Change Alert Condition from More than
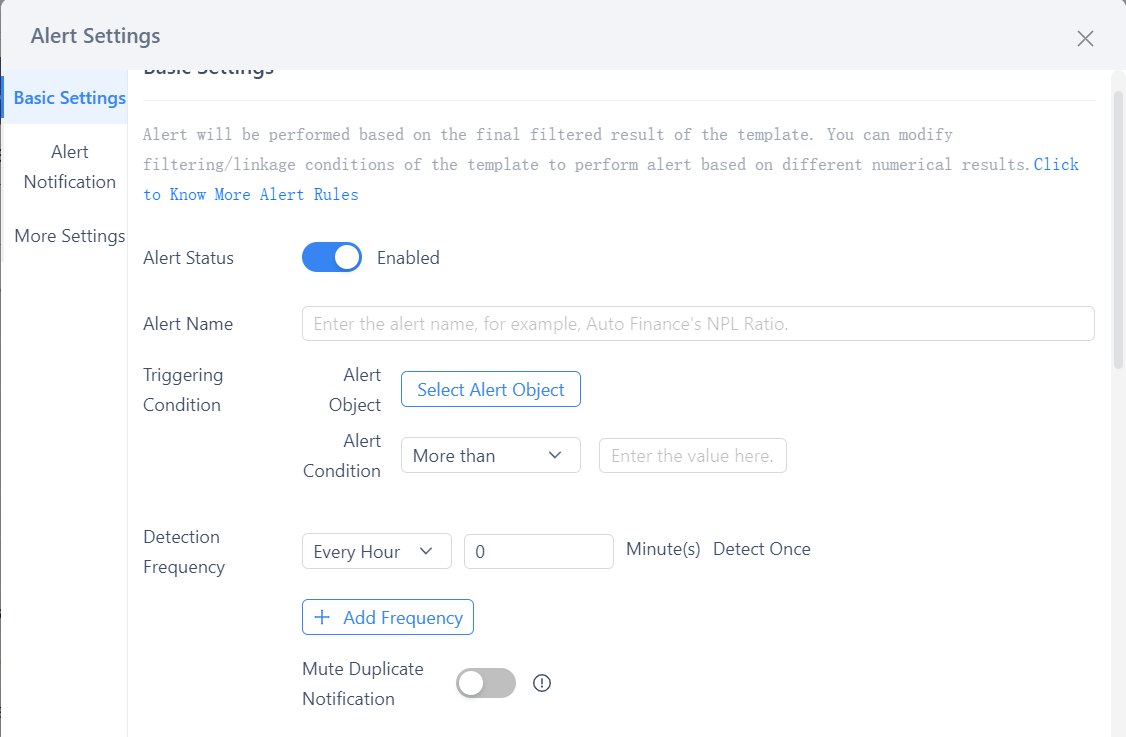The image size is (1126, 737). point(490,455)
